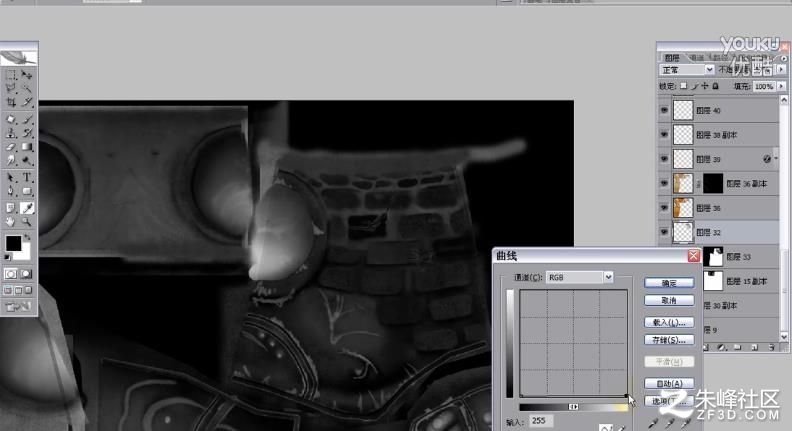Select the Path Selection tool
This screenshot has height=431, width=792.
coord(11,177)
